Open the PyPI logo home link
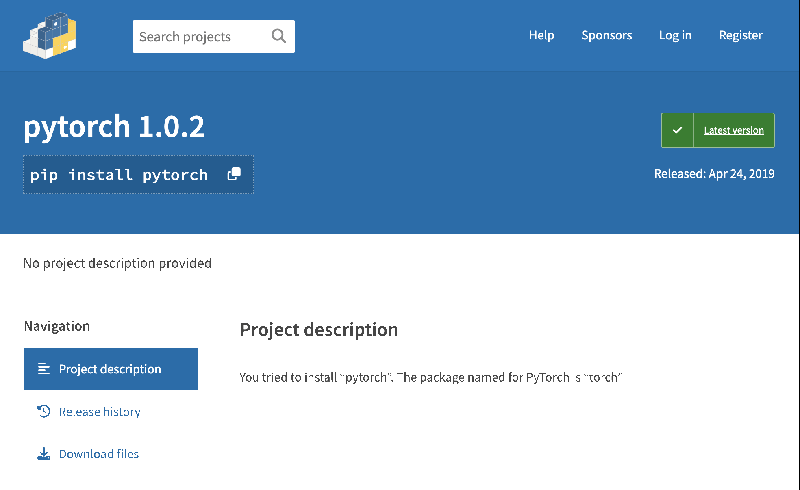The height and width of the screenshot is (490, 800). (49, 35)
